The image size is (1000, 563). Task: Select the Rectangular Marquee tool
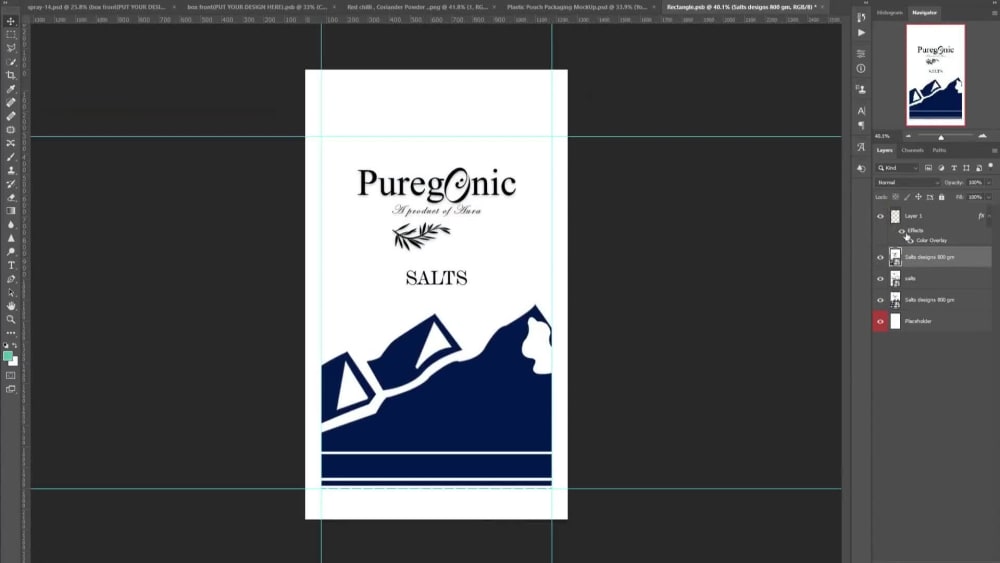click(11, 34)
